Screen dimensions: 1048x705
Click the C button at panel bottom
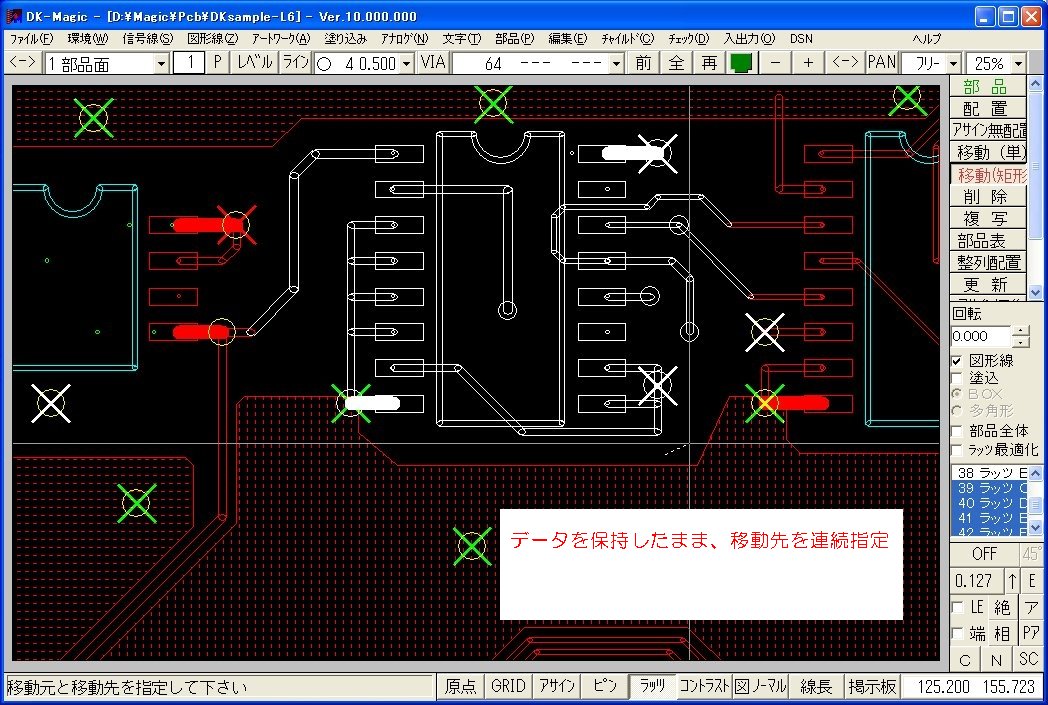(964, 660)
